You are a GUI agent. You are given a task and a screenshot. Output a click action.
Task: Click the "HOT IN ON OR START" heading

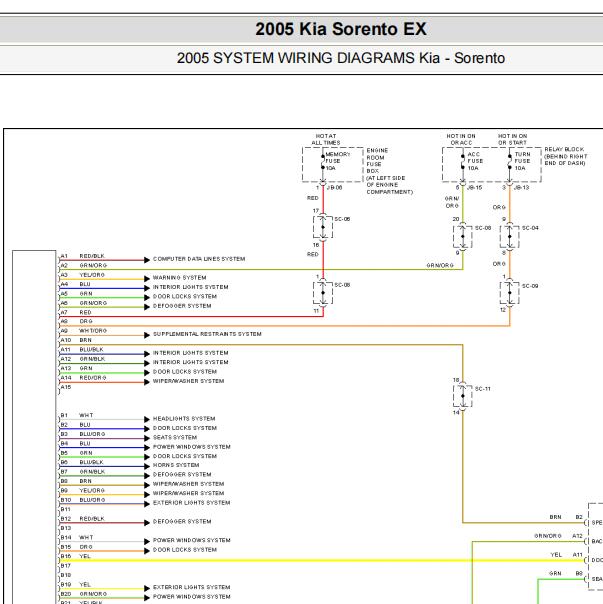pos(512,139)
